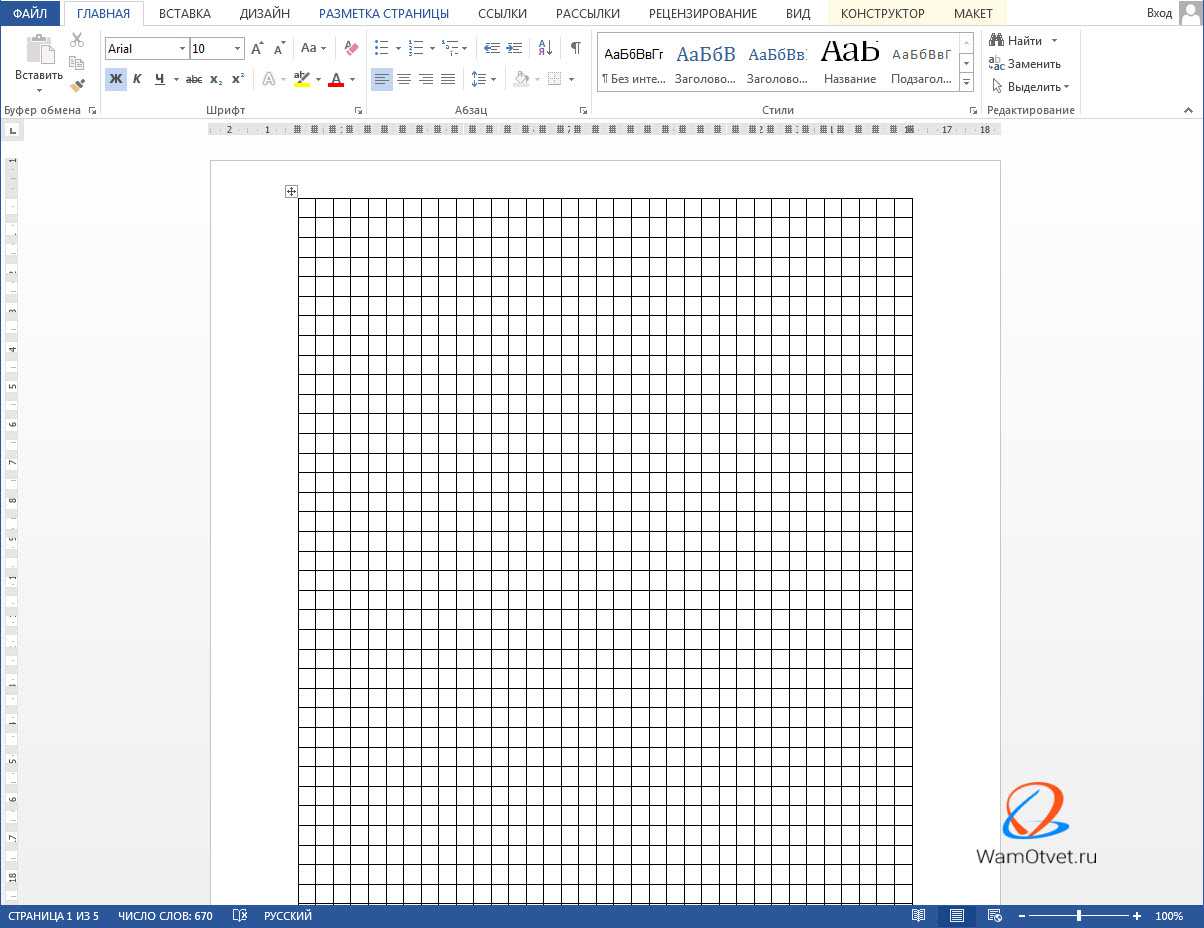
Task: Apply strikethrough formatting to text
Action: (x=194, y=79)
